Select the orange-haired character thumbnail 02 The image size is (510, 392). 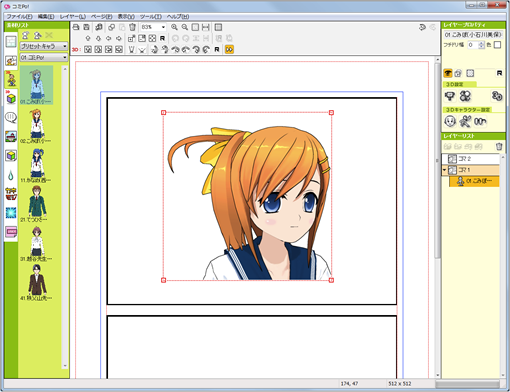point(36,126)
